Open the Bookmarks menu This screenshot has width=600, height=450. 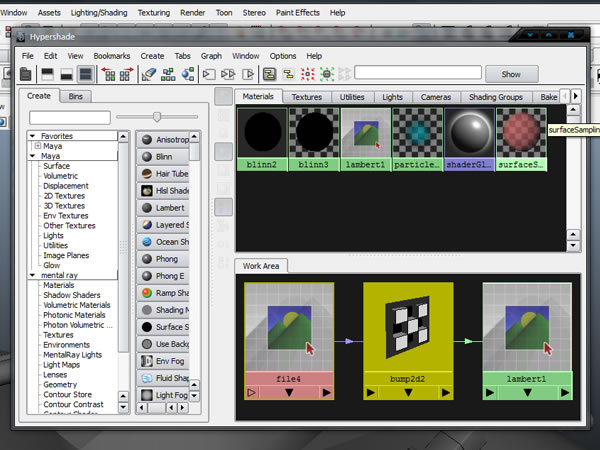[112, 56]
